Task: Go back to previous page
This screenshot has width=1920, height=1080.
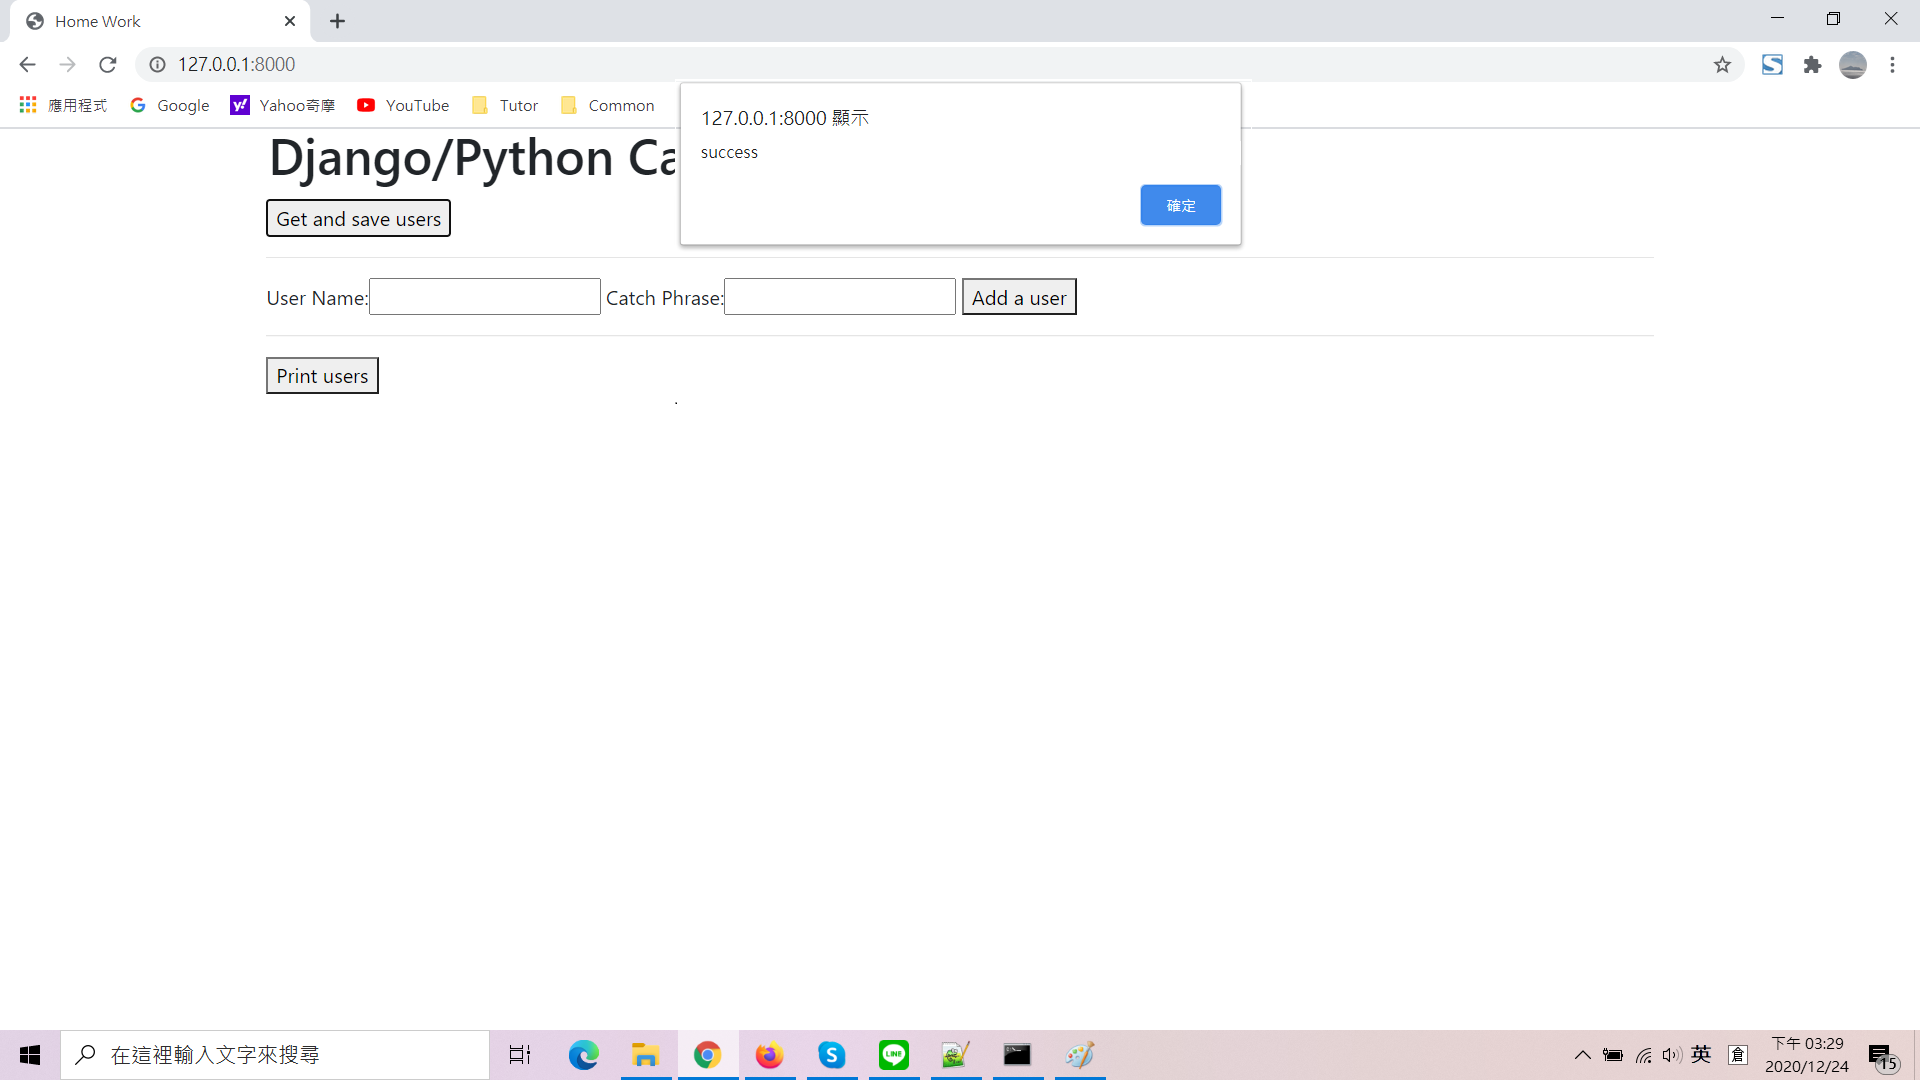Action: [27, 65]
